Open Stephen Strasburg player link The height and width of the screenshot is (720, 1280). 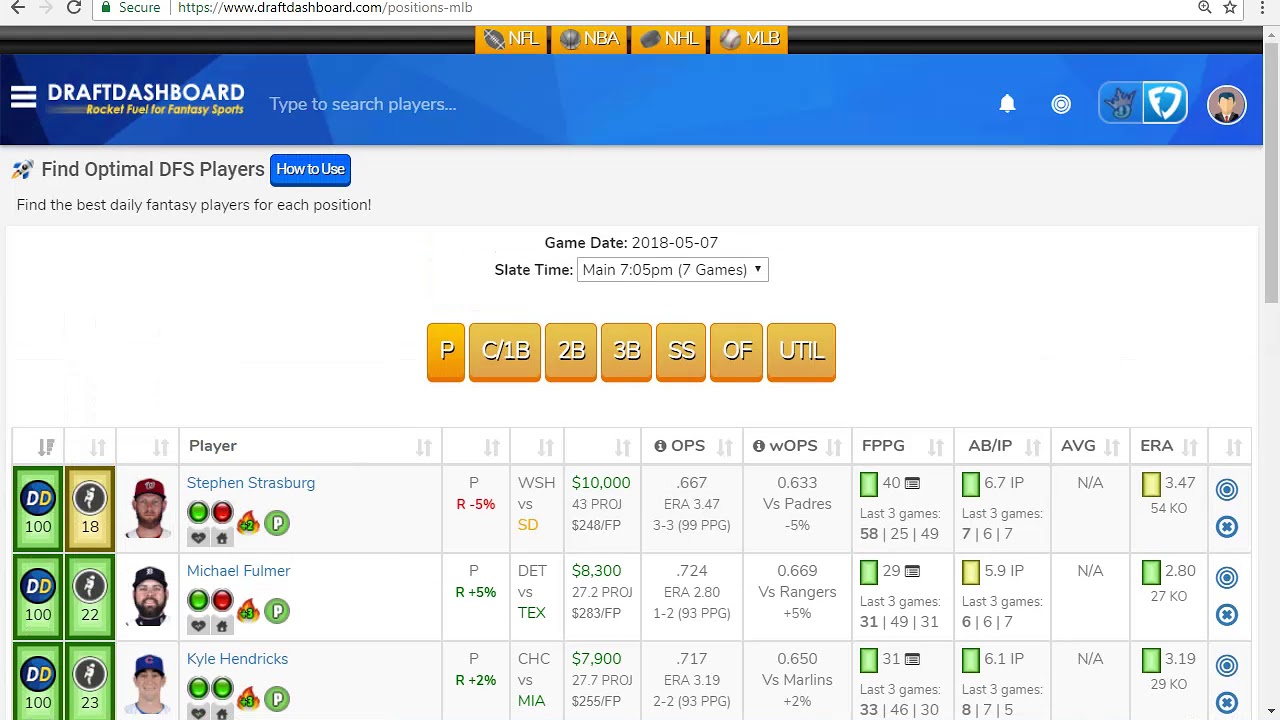tap(251, 483)
